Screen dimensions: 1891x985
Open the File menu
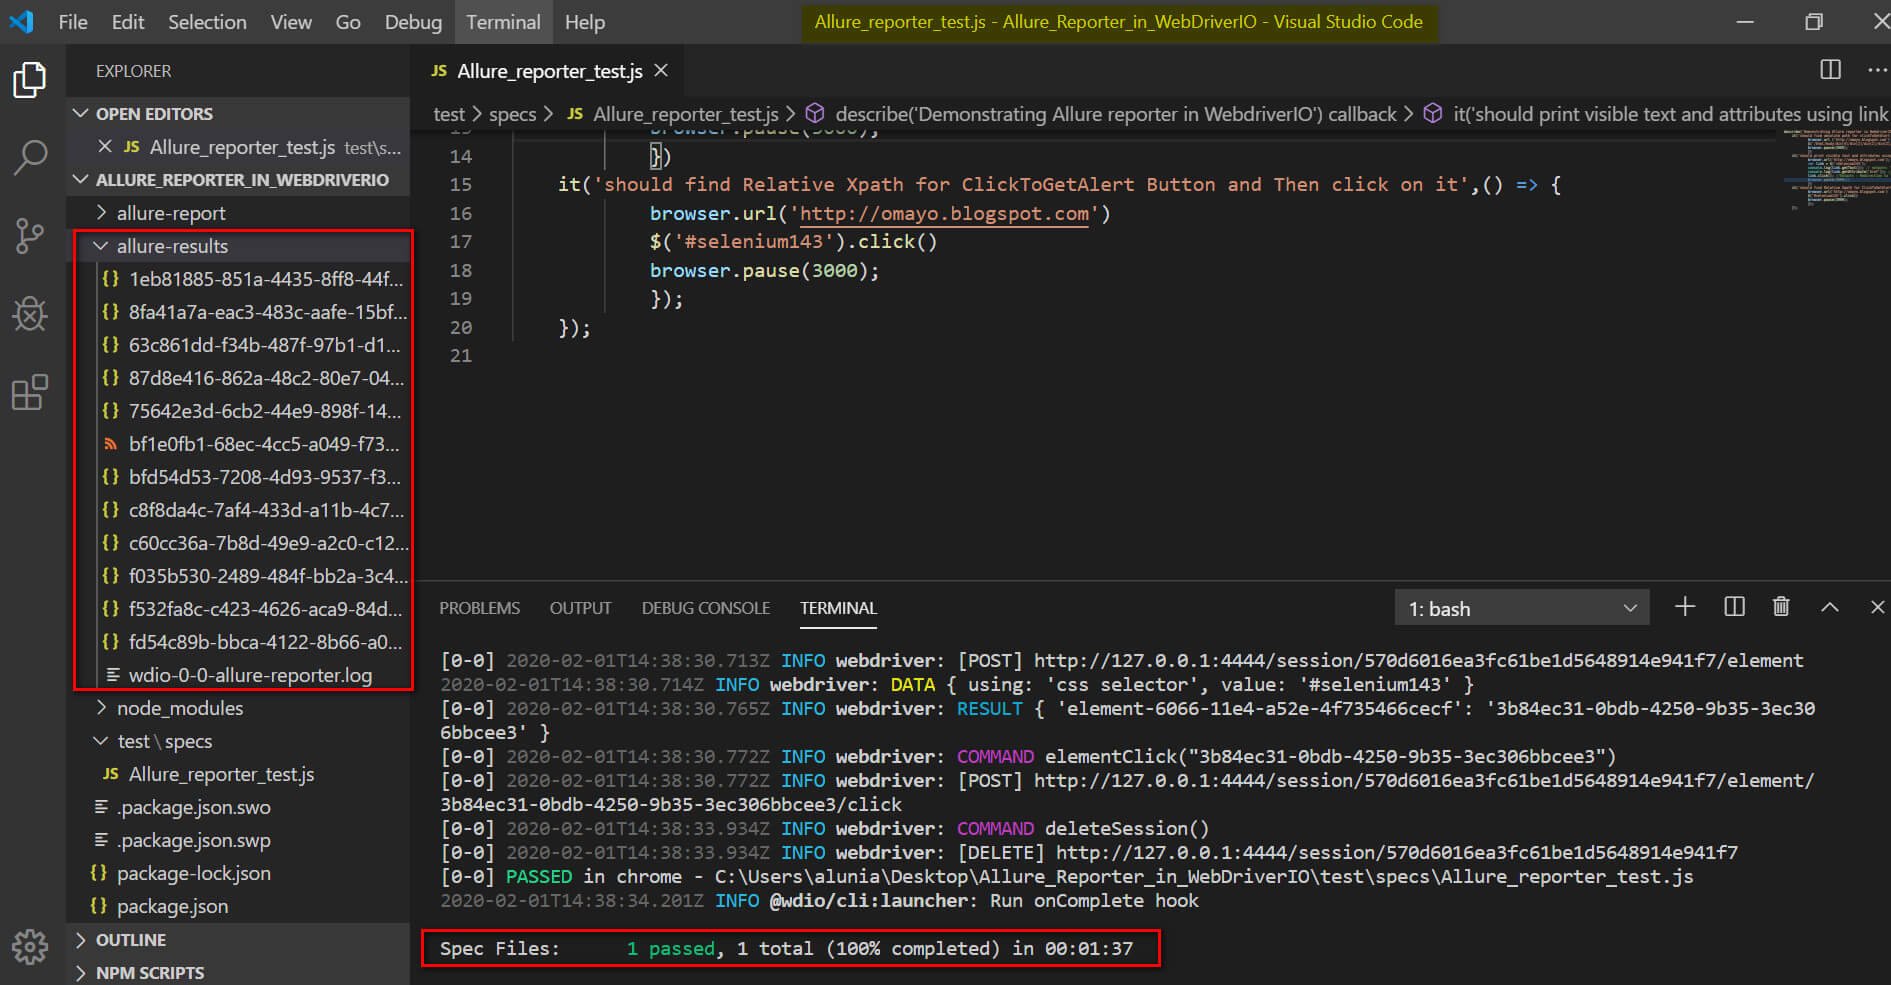point(73,22)
